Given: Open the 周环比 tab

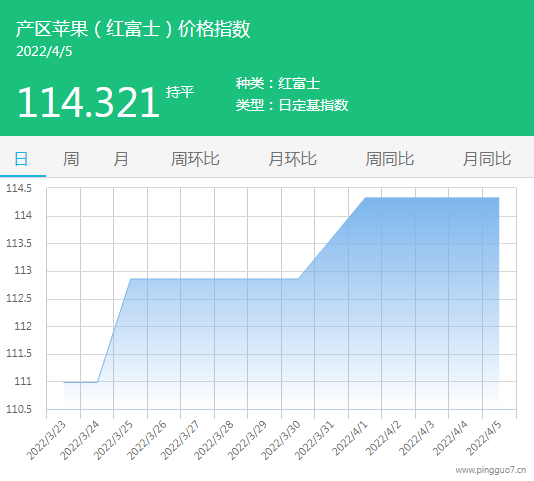Looking at the screenshot, I should [195, 159].
